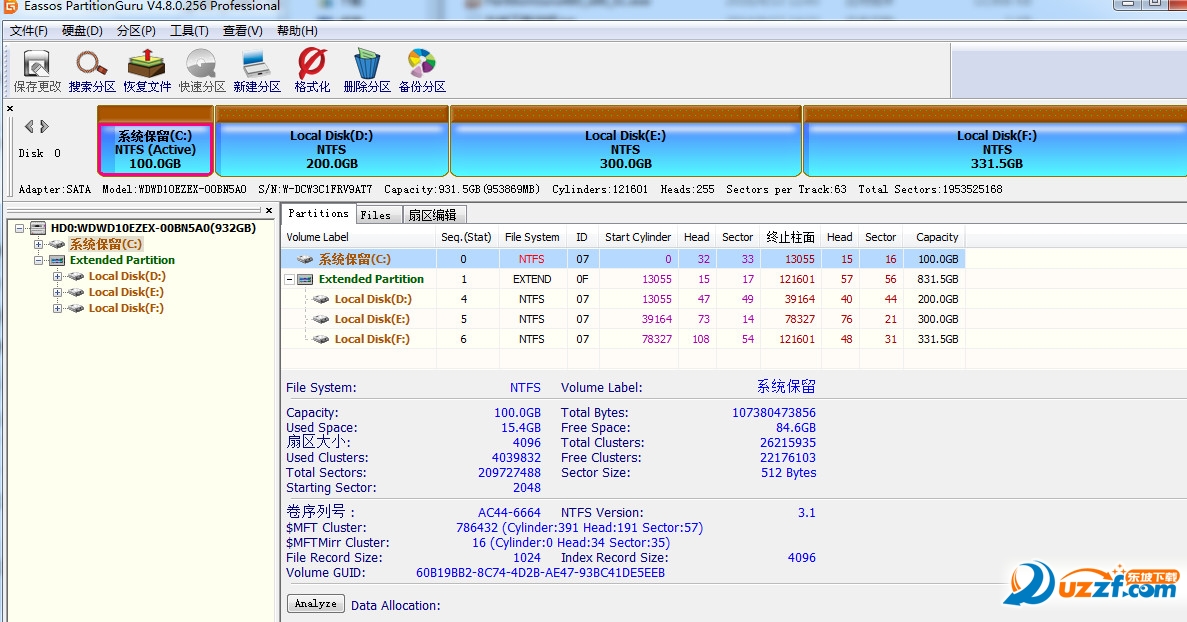Open the 备份分区 backup partition tool
Viewport: 1187px width, 622px height.
point(422,64)
